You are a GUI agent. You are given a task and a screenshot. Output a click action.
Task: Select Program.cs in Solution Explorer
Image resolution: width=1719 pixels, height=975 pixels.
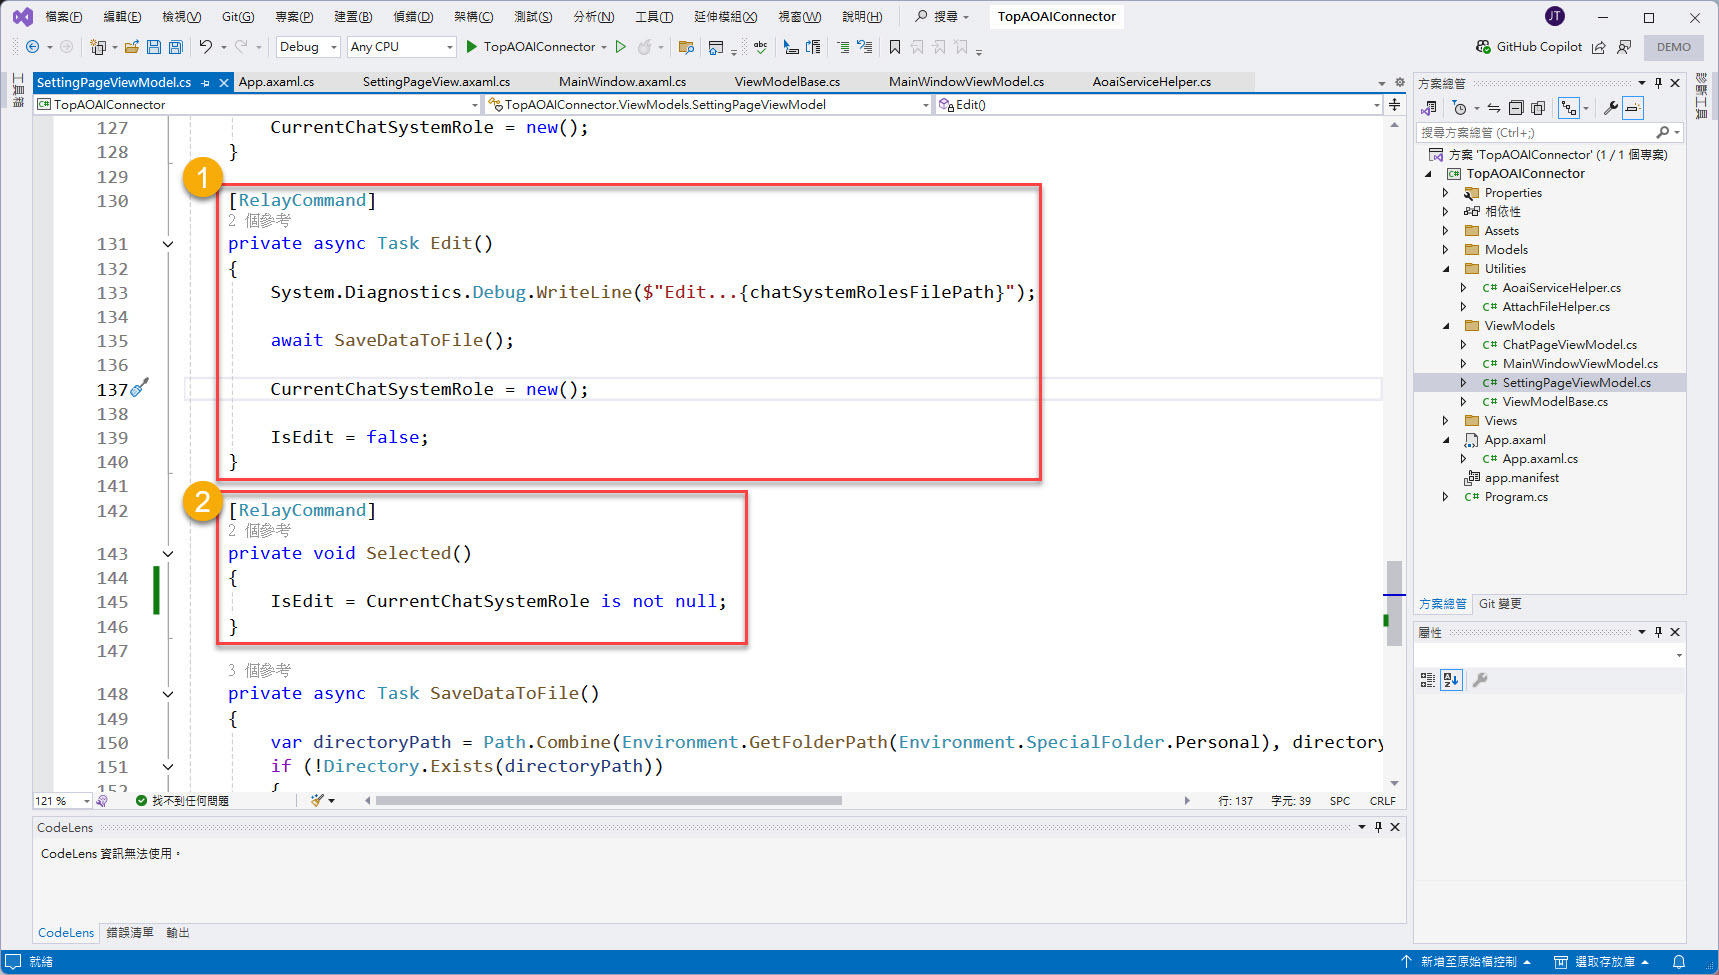click(x=1515, y=497)
